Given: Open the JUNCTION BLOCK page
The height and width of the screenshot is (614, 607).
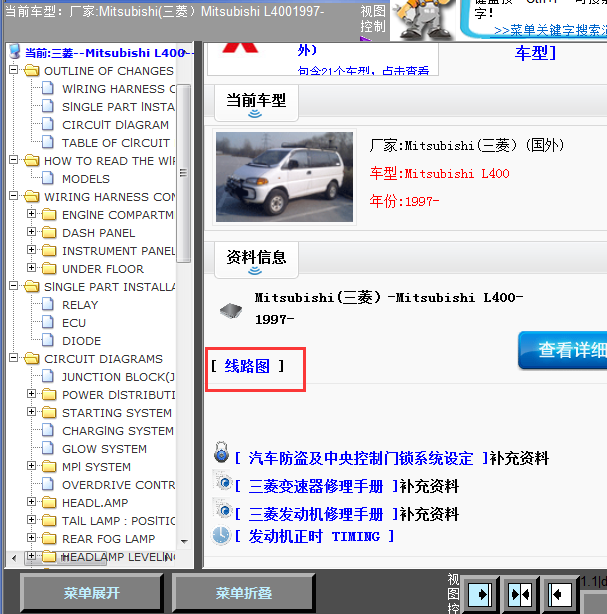Looking at the screenshot, I should pos(118,377).
